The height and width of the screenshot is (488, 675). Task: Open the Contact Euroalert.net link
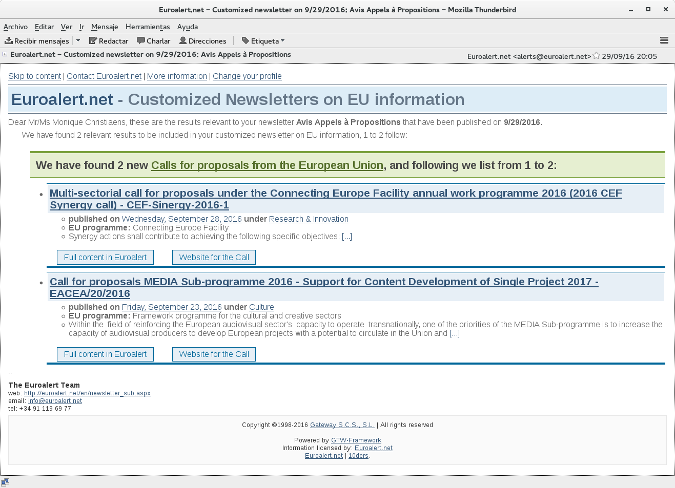pyautogui.click(x=104, y=76)
